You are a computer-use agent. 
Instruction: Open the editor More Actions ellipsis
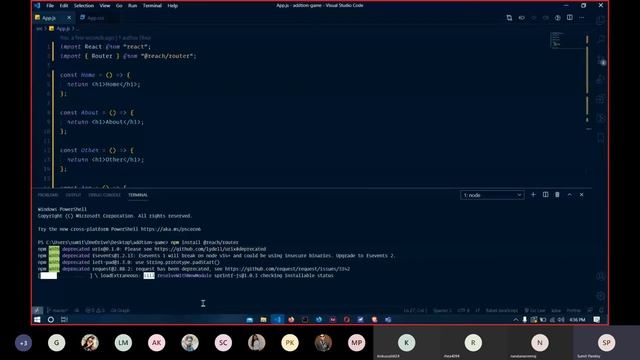[x=582, y=18]
